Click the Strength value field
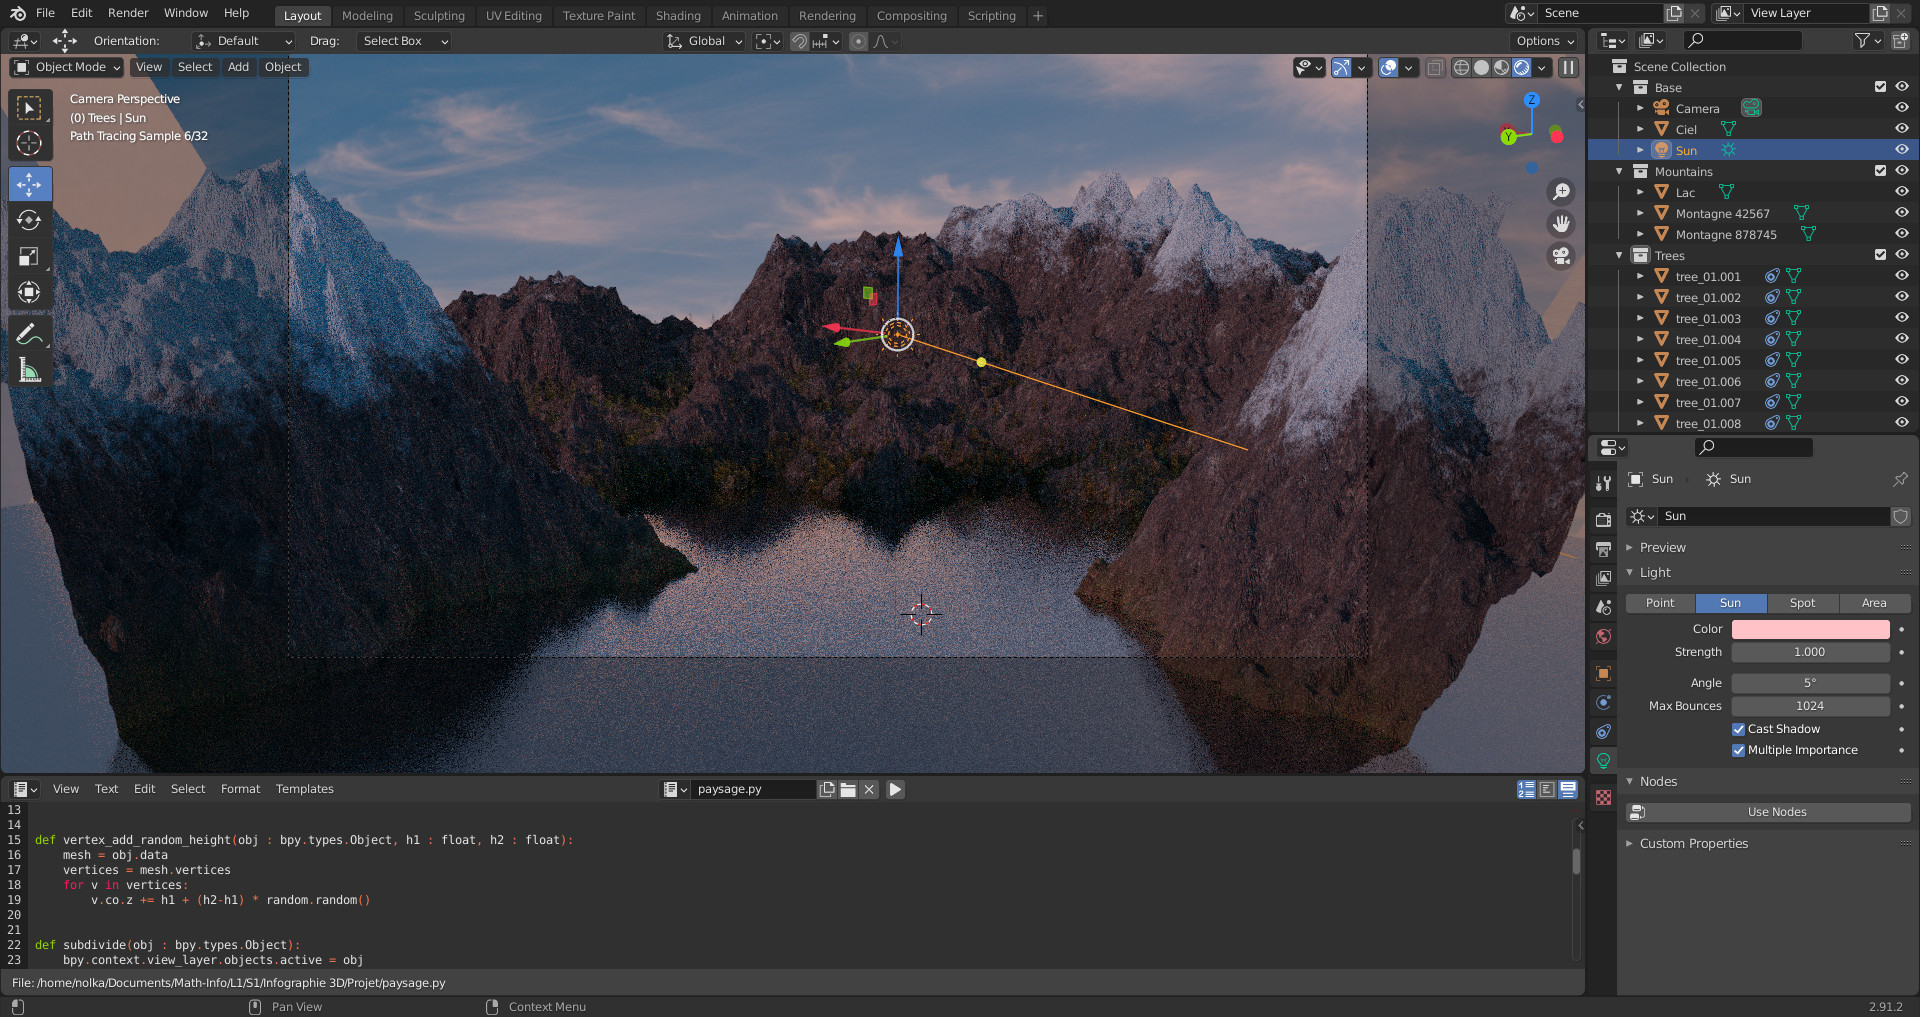The width and height of the screenshot is (1920, 1017). tap(1810, 652)
